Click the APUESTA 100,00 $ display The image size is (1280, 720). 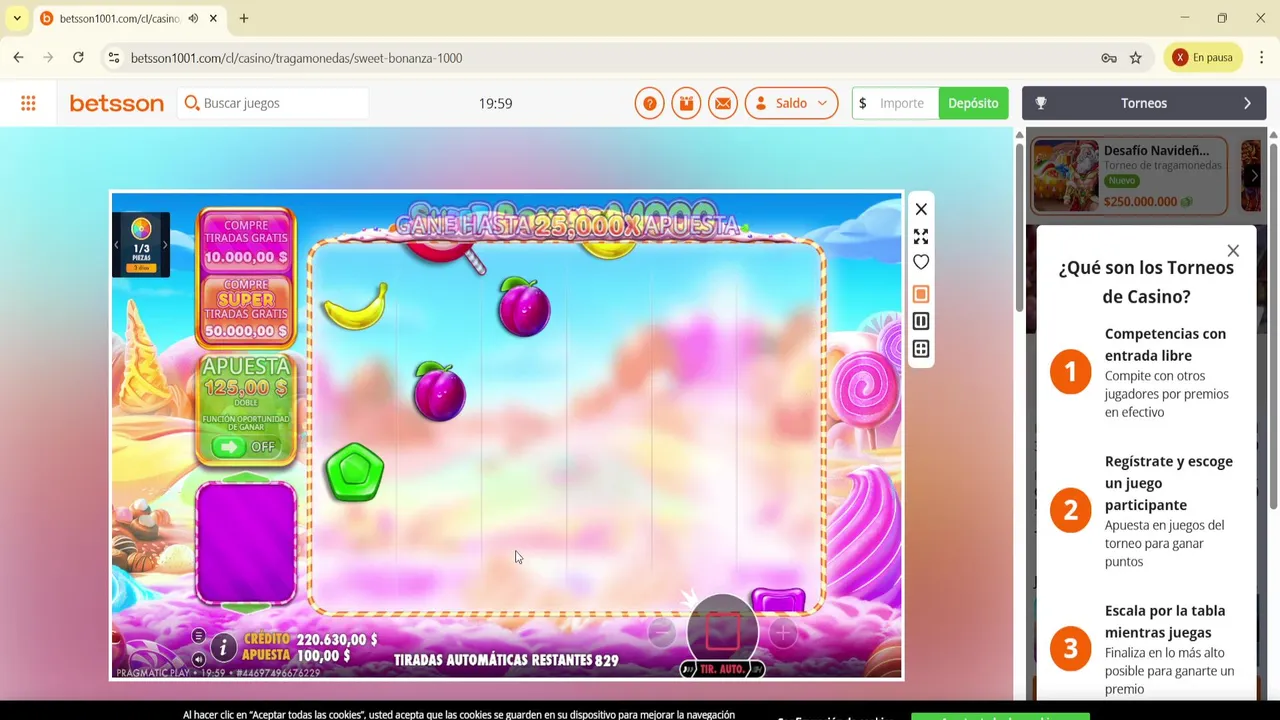[296, 656]
